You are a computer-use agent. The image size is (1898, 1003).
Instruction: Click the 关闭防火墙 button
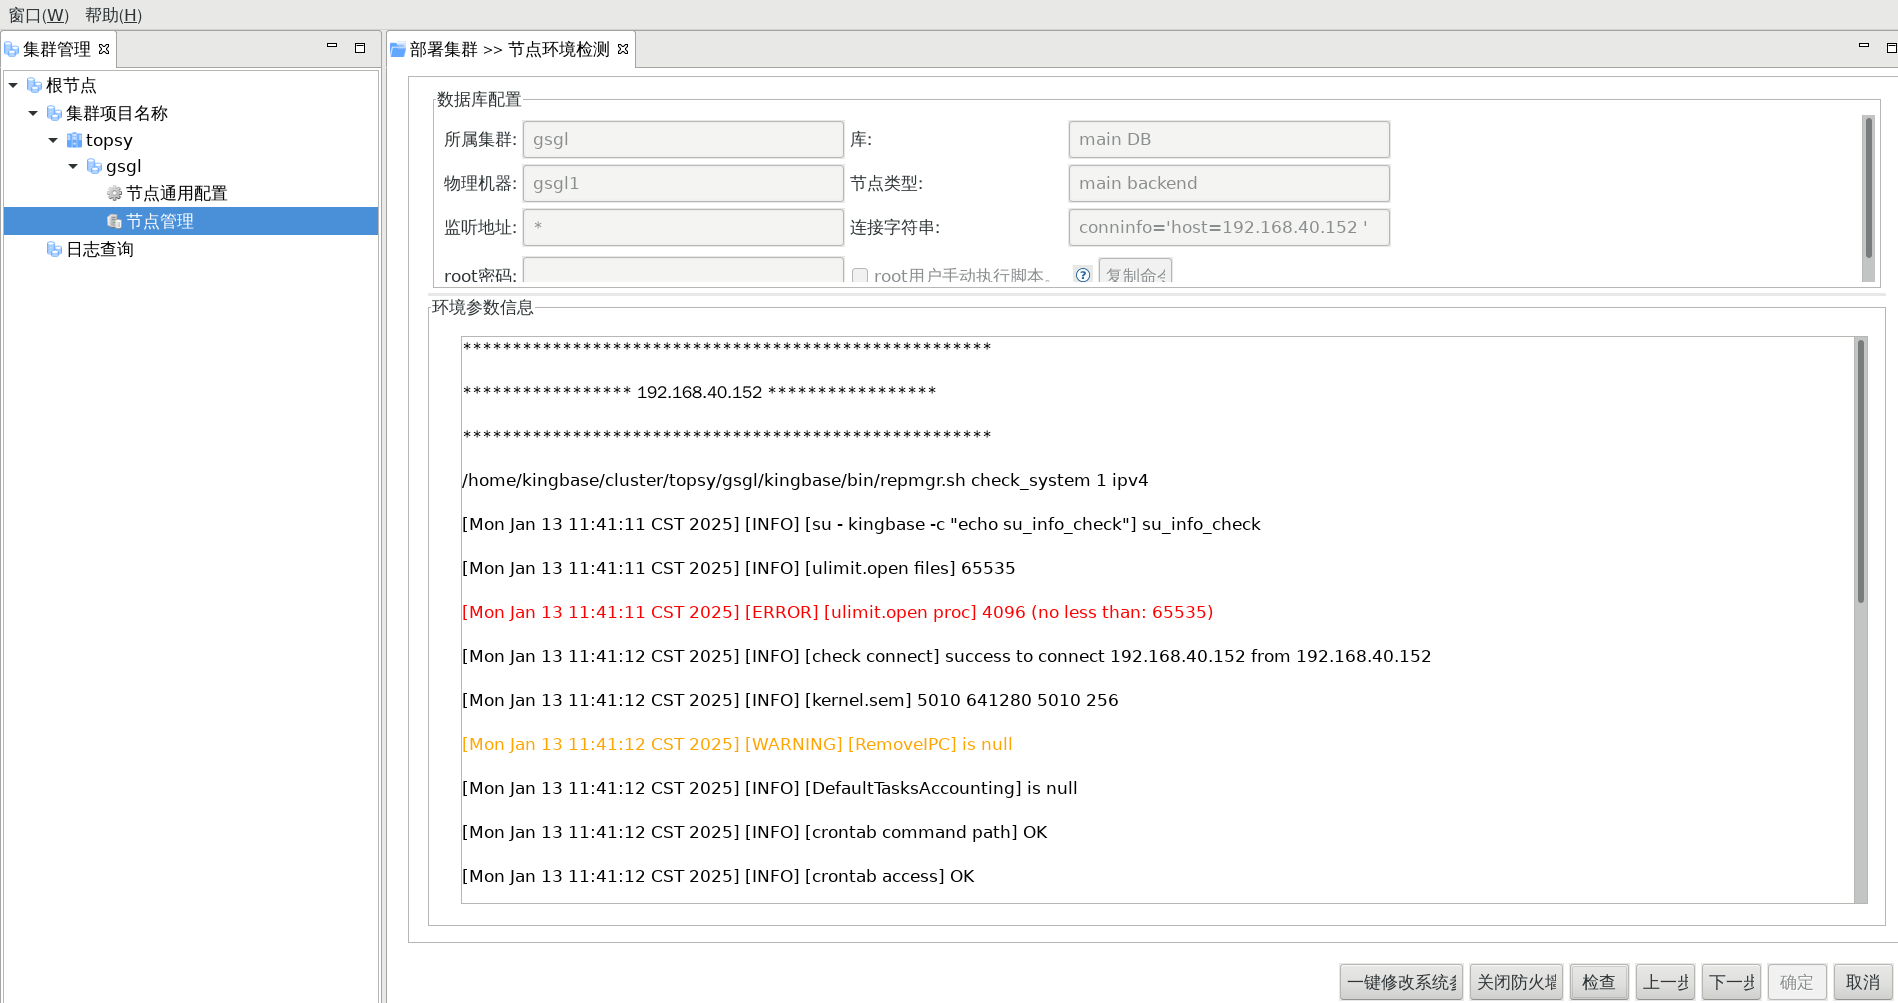tap(1516, 982)
